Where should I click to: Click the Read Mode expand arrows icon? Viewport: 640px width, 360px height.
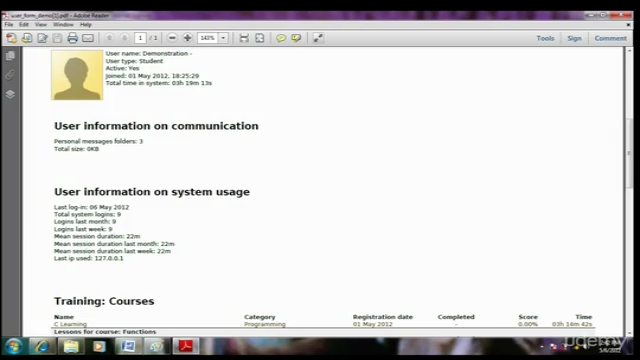point(318,38)
